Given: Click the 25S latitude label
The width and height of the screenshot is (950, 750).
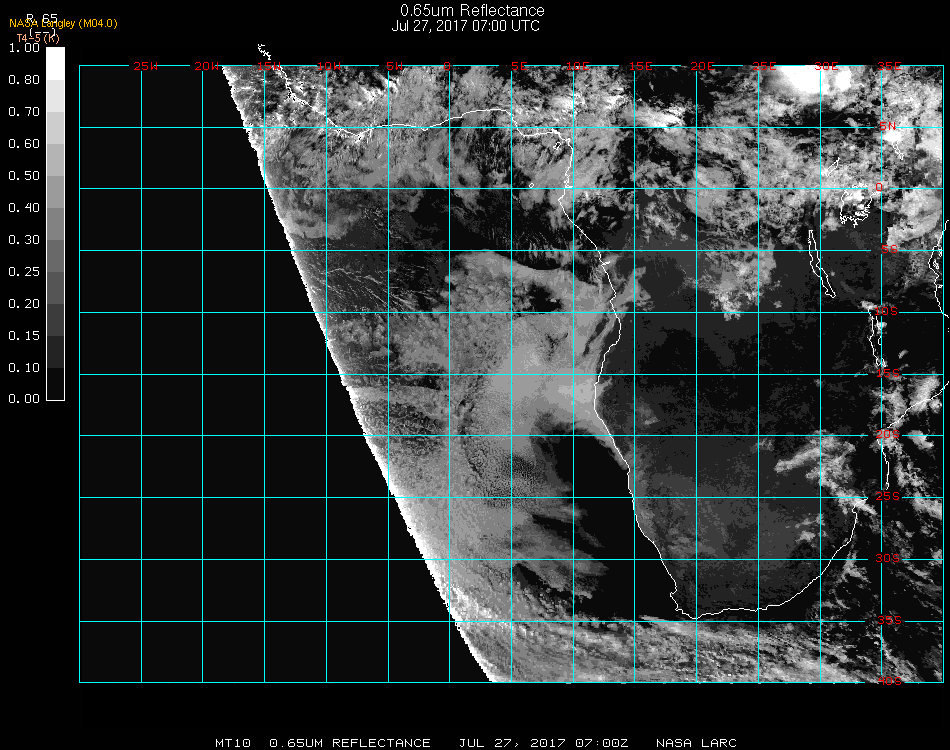Looking at the screenshot, I should (888, 497).
